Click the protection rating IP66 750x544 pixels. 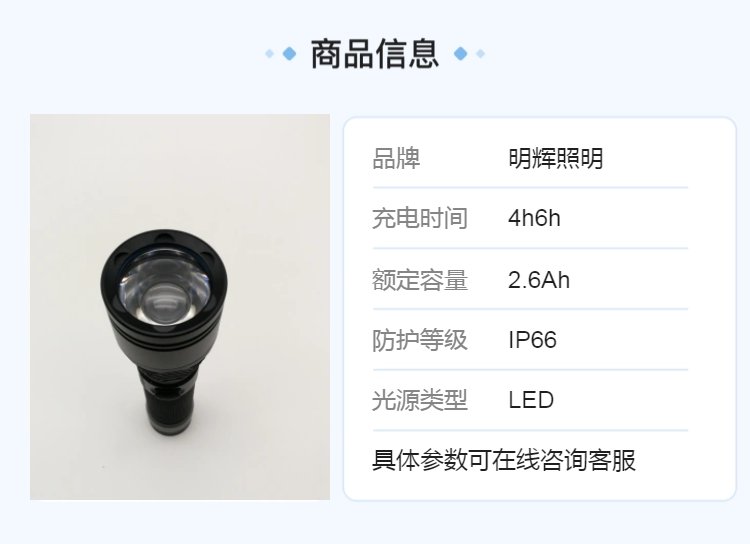(532, 340)
